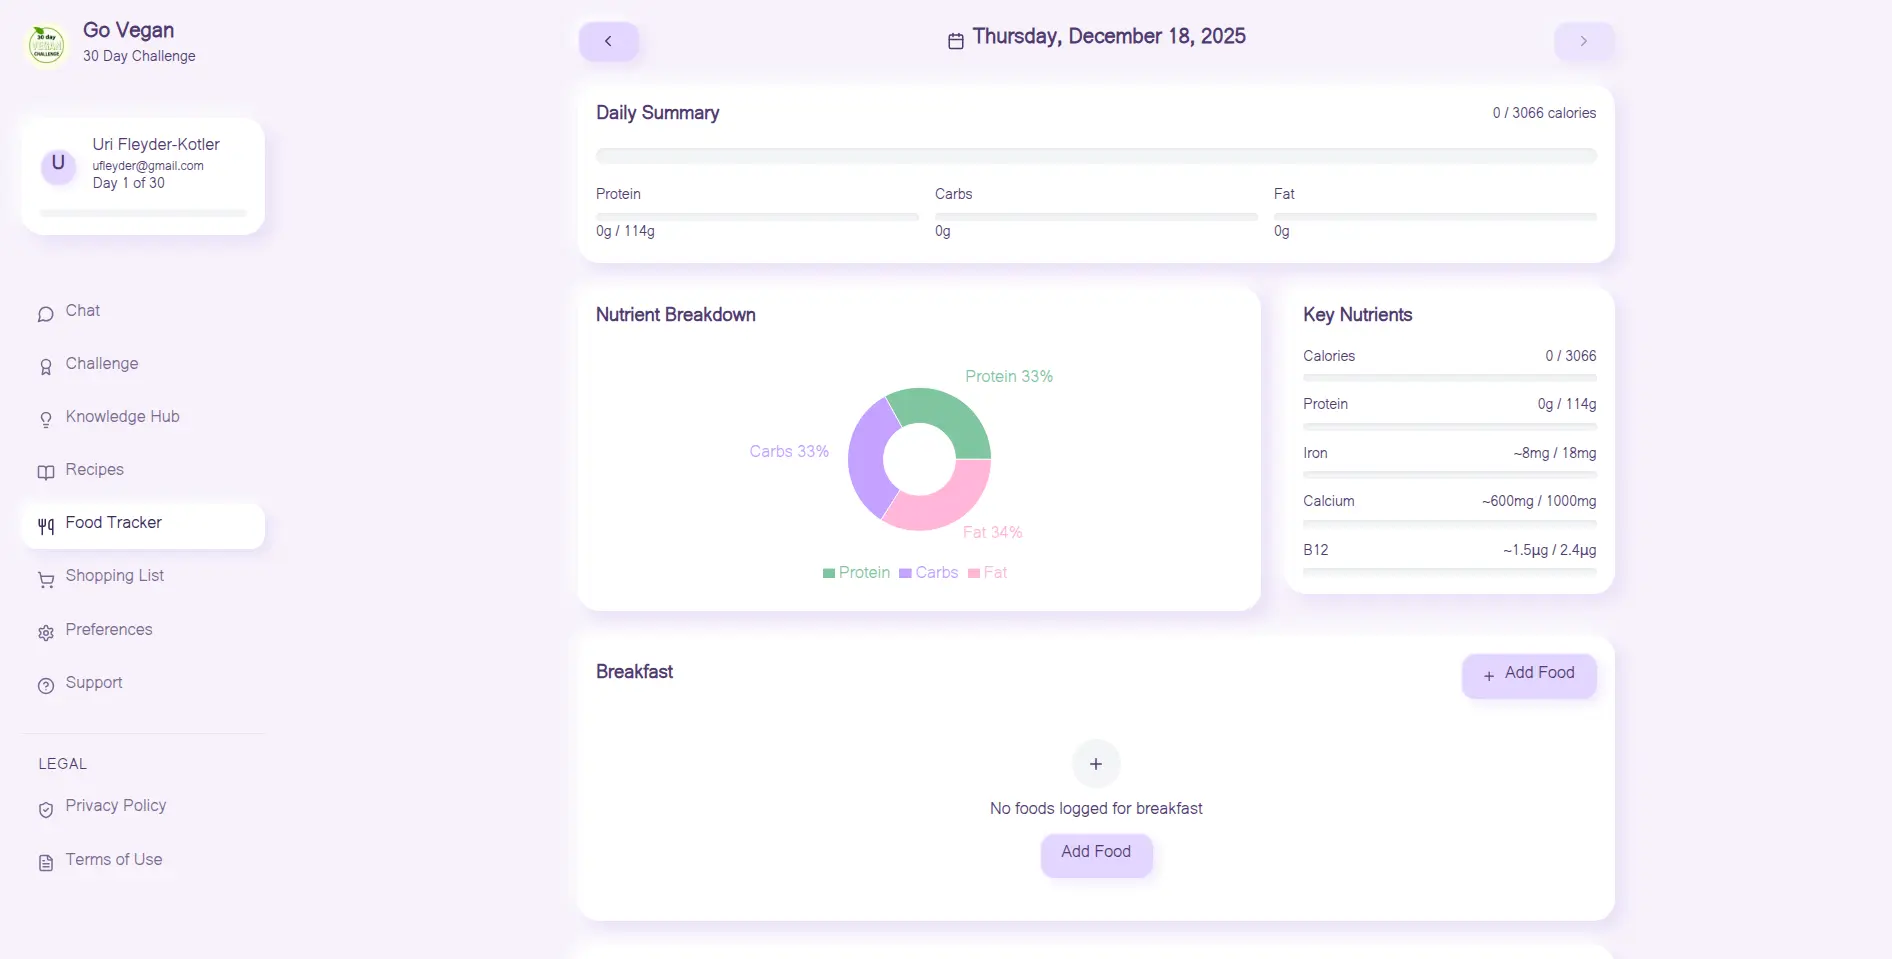The width and height of the screenshot is (1892, 959).
Task: Go to next day with right chevron
Action: [1584, 41]
